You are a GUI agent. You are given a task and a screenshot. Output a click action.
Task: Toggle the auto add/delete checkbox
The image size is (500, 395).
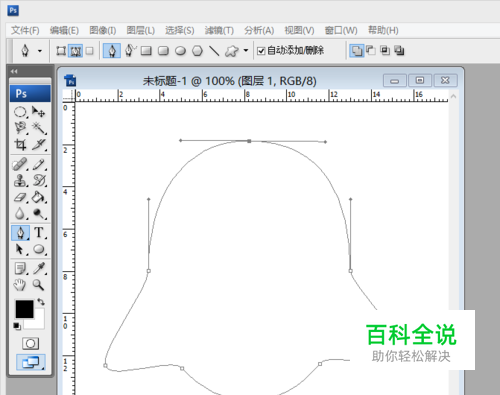click(261, 51)
